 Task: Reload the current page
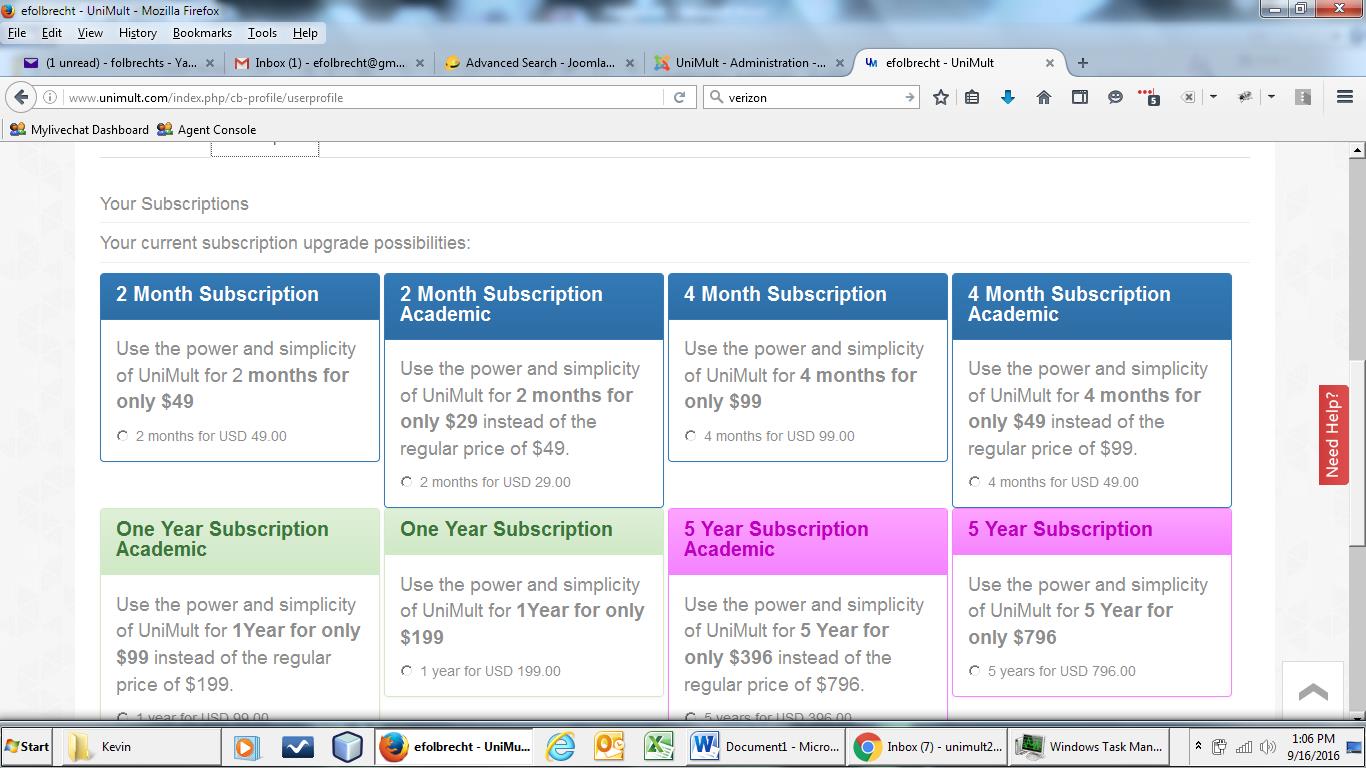click(679, 97)
